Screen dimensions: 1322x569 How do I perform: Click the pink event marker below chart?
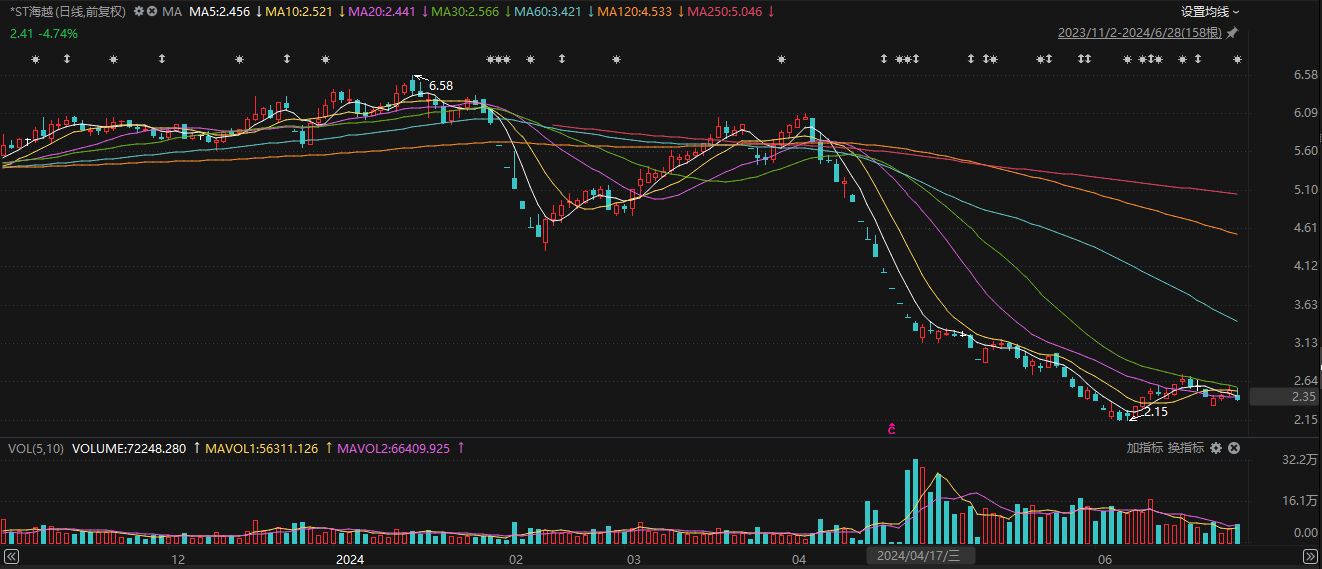890,429
